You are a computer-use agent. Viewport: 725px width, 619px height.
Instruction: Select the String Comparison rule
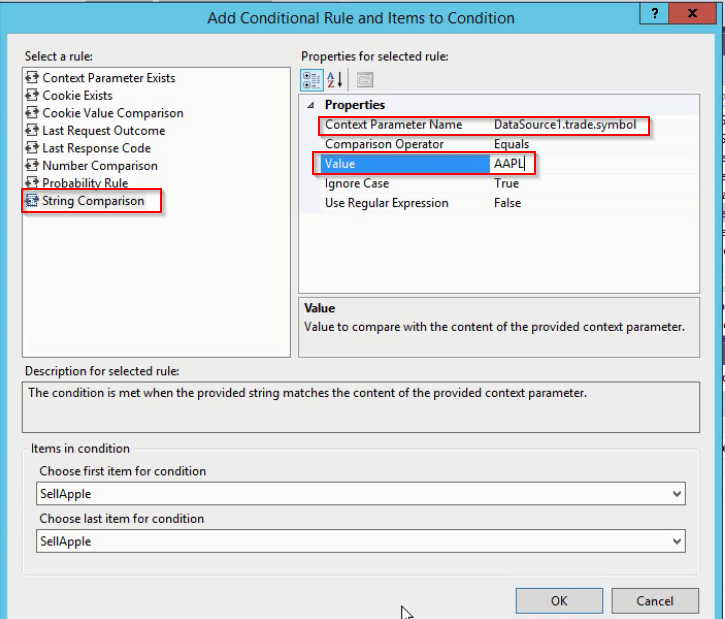(93, 201)
